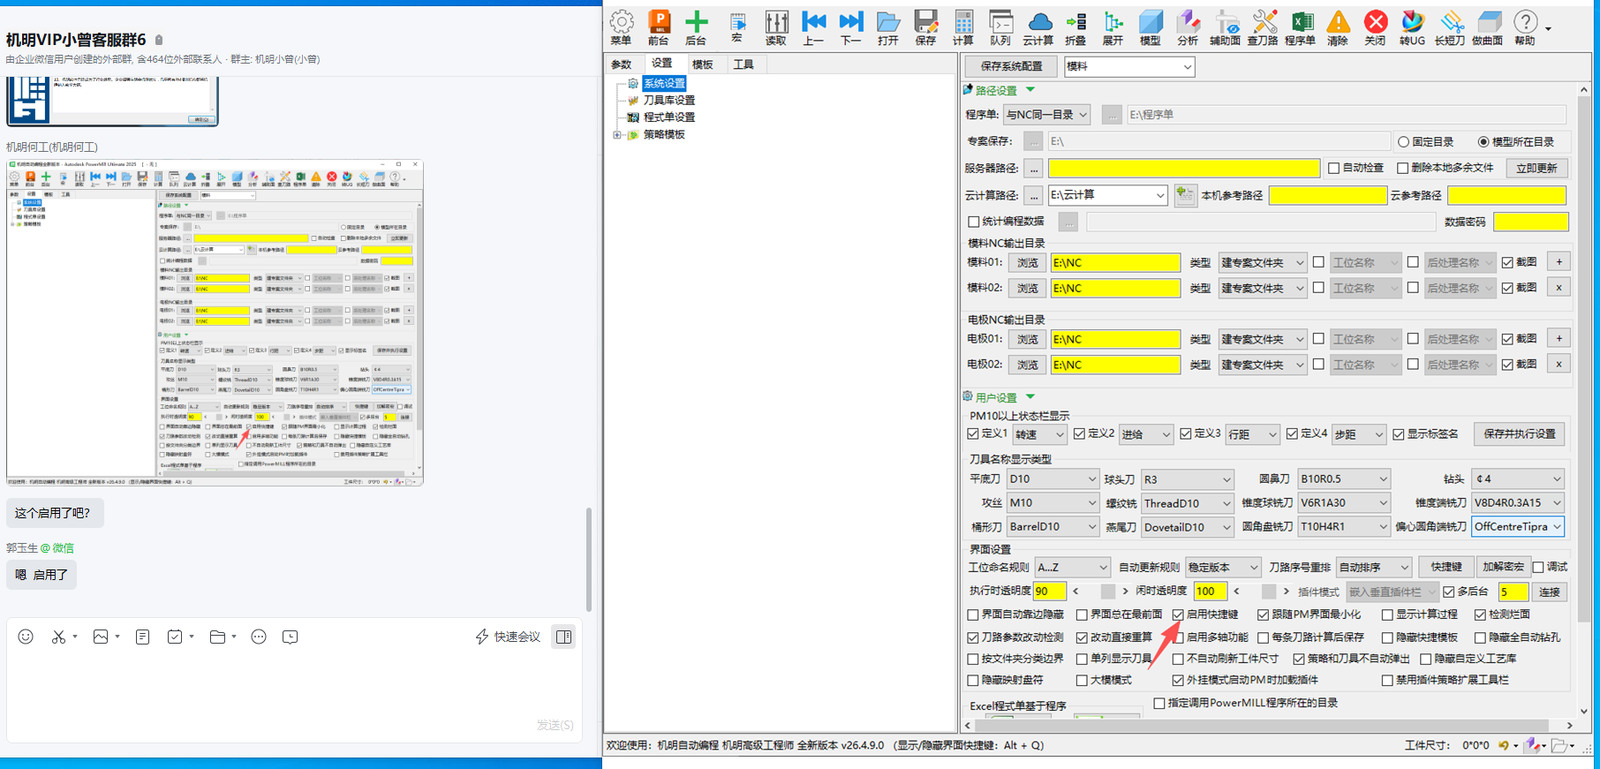This screenshot has width=1600, height=769.
Task: Open 查刀路 toolpath check tool
Action: point(1263,27)
